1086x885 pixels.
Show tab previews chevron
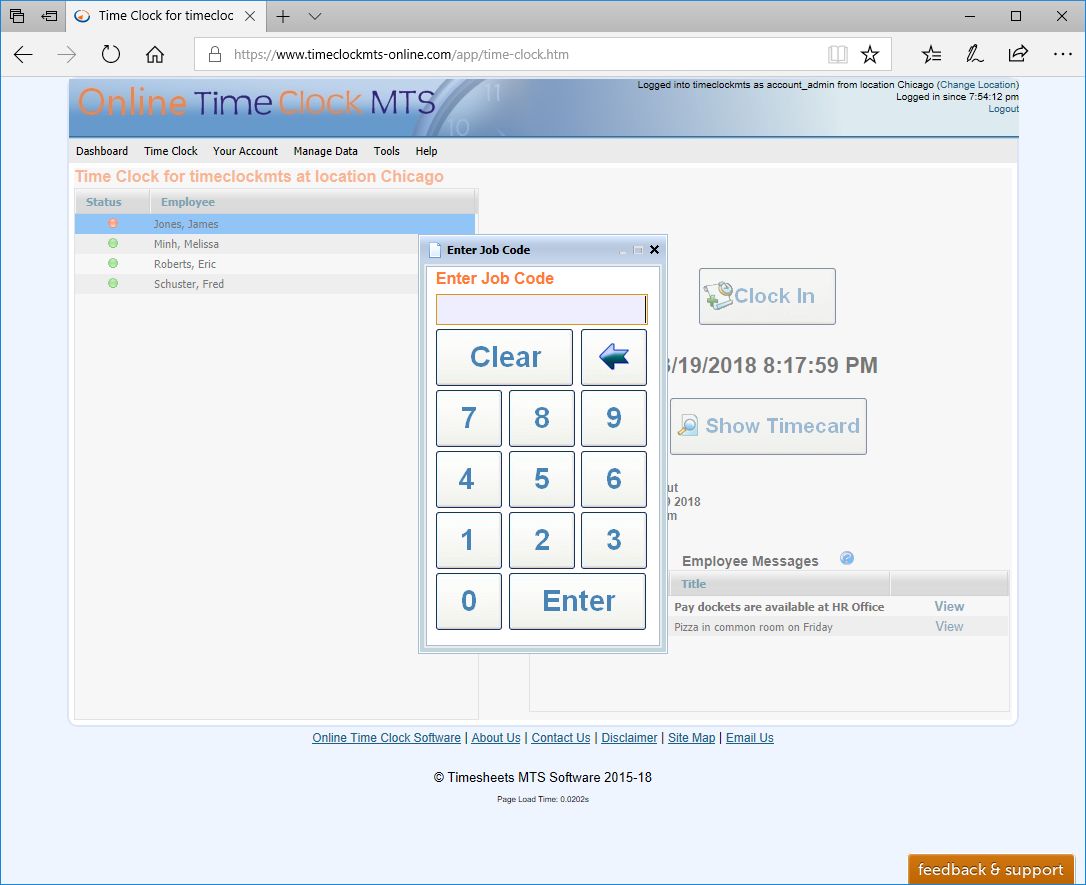click(x=315, y=16)
